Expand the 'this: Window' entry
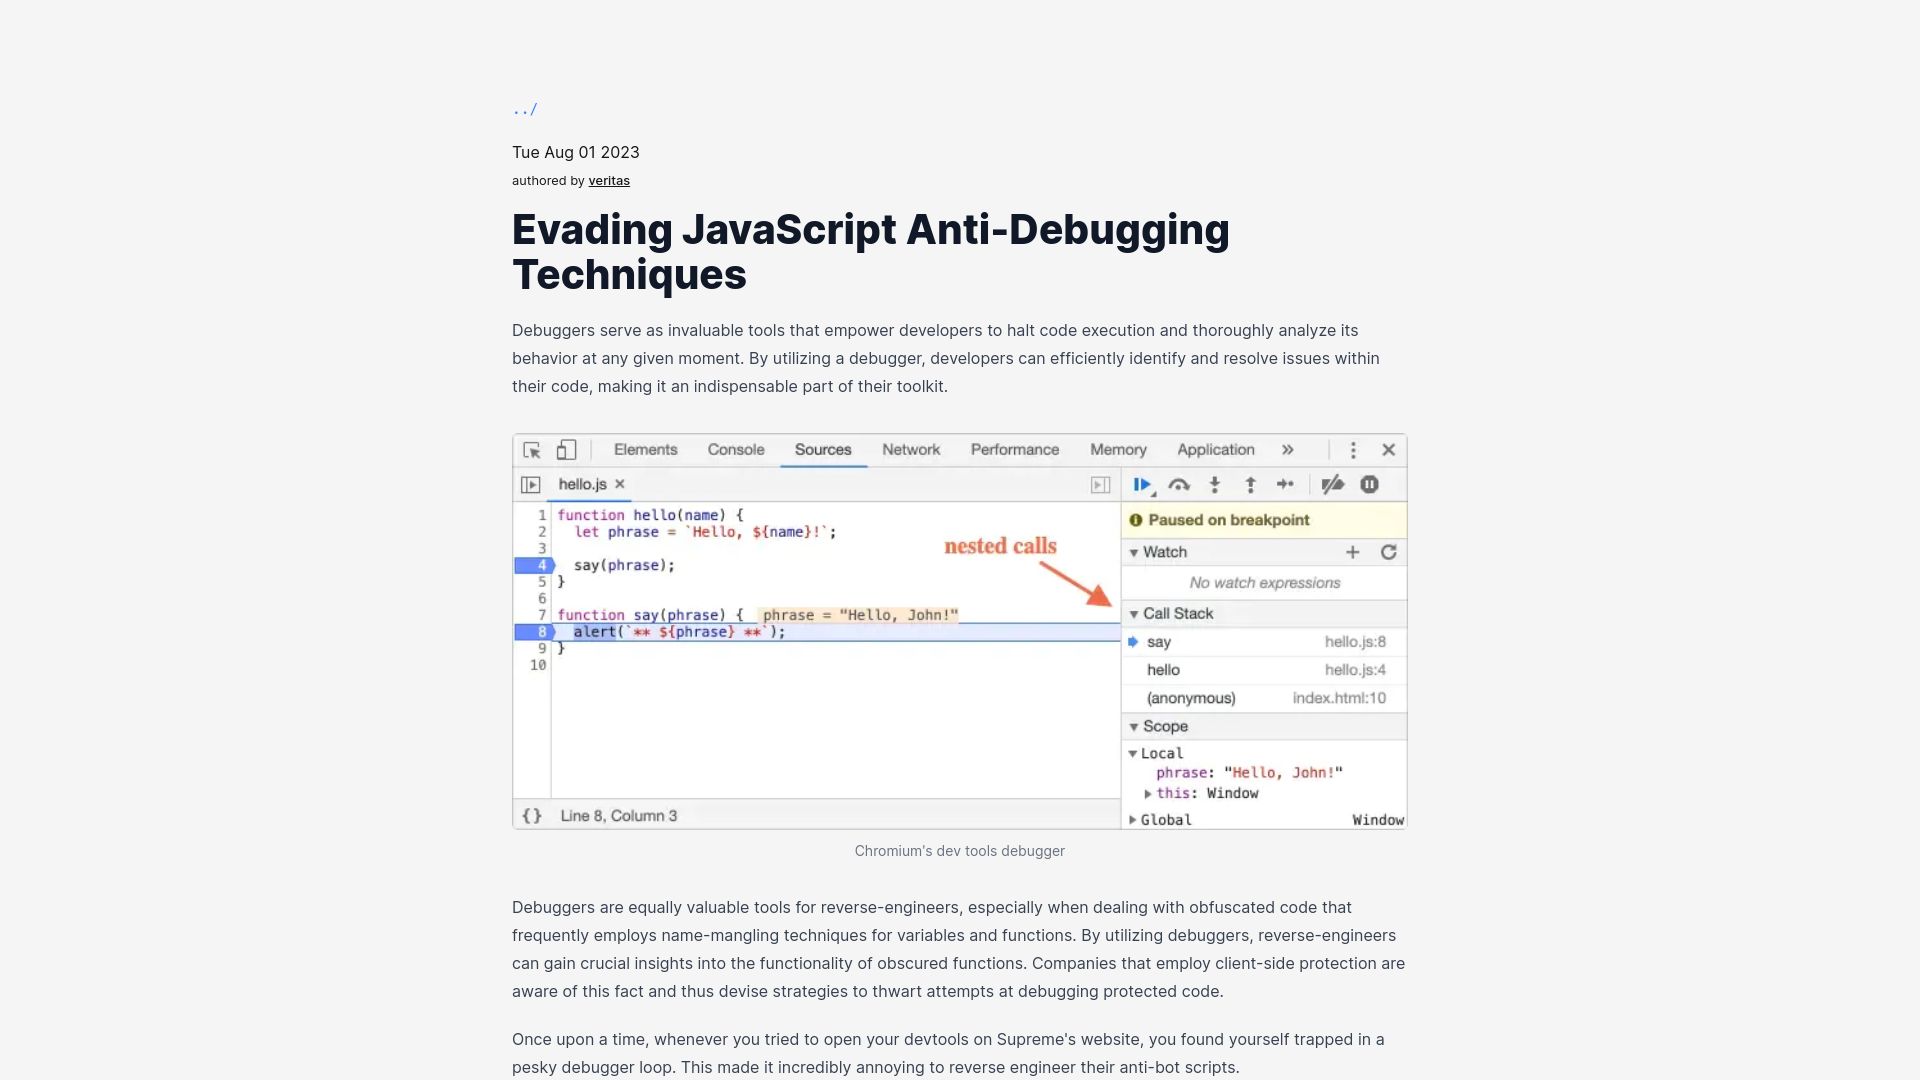 click(x=1148, y=794)
